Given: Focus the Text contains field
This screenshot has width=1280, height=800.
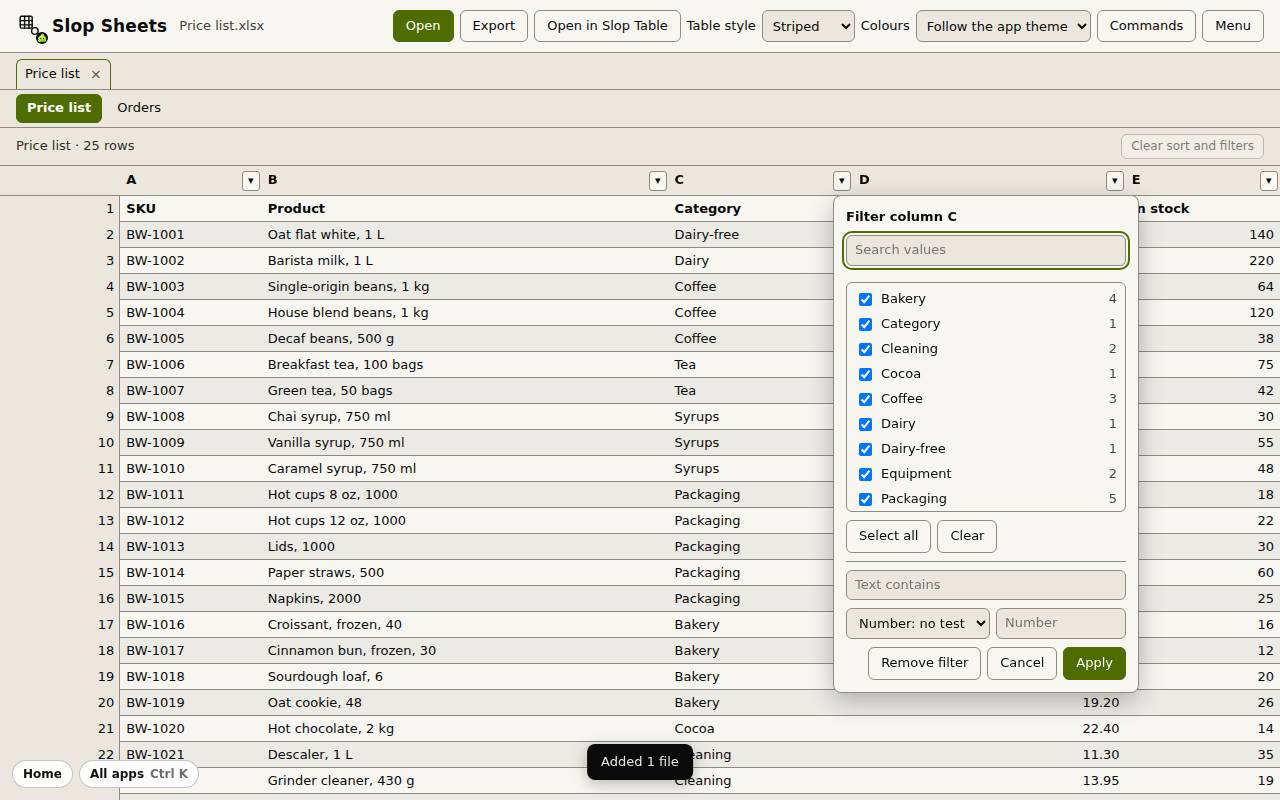Looking at the screenshot, I should (x=986, y=585).
